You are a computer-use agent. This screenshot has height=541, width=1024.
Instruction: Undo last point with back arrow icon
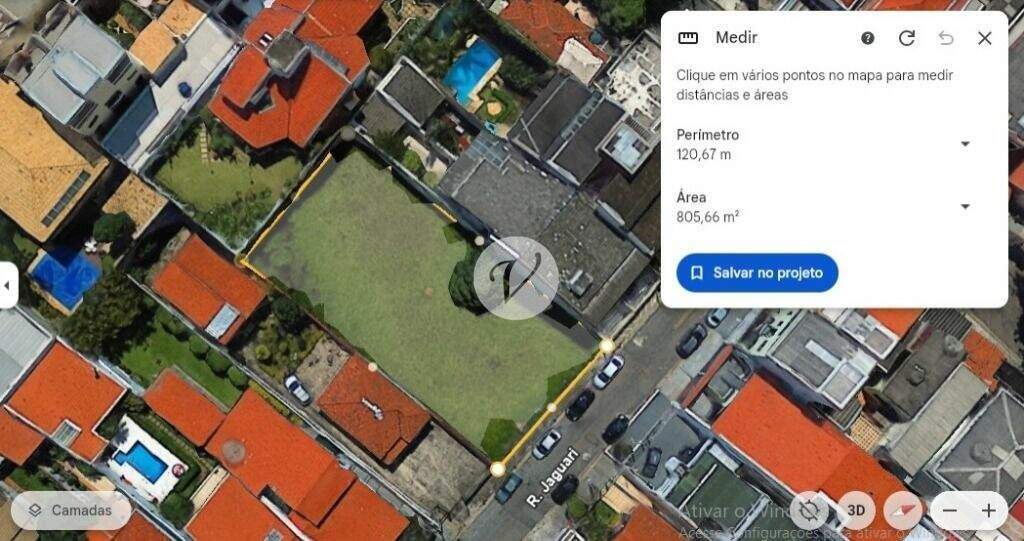coord(946,38)
